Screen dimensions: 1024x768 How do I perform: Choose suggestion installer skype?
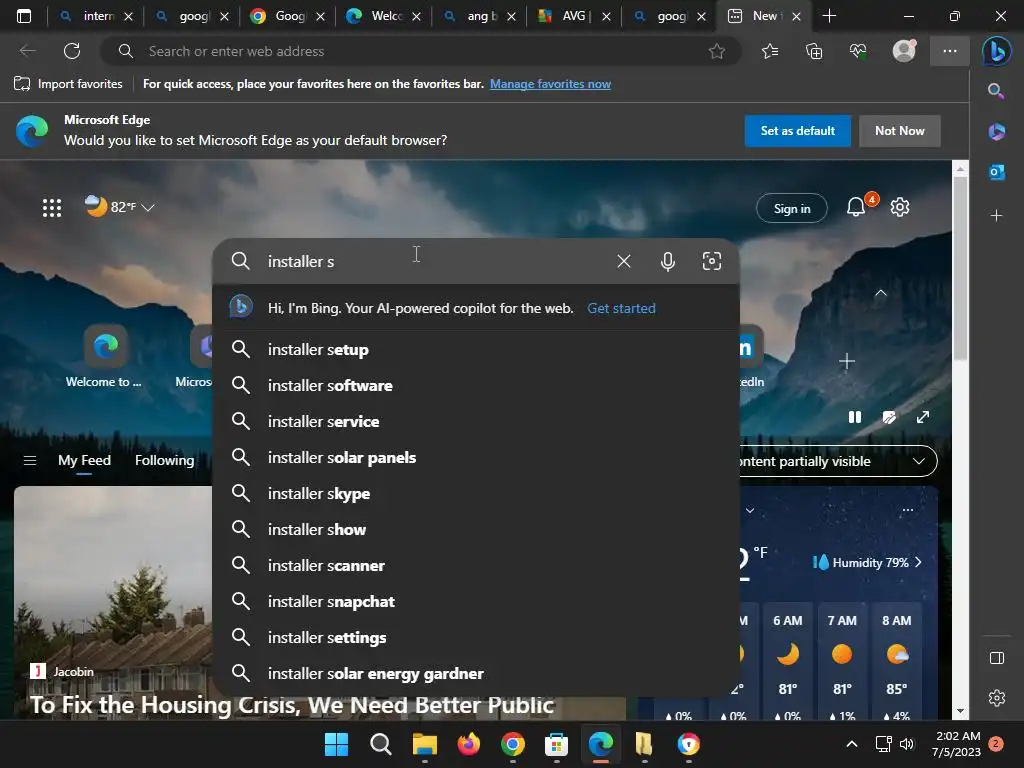476,493
